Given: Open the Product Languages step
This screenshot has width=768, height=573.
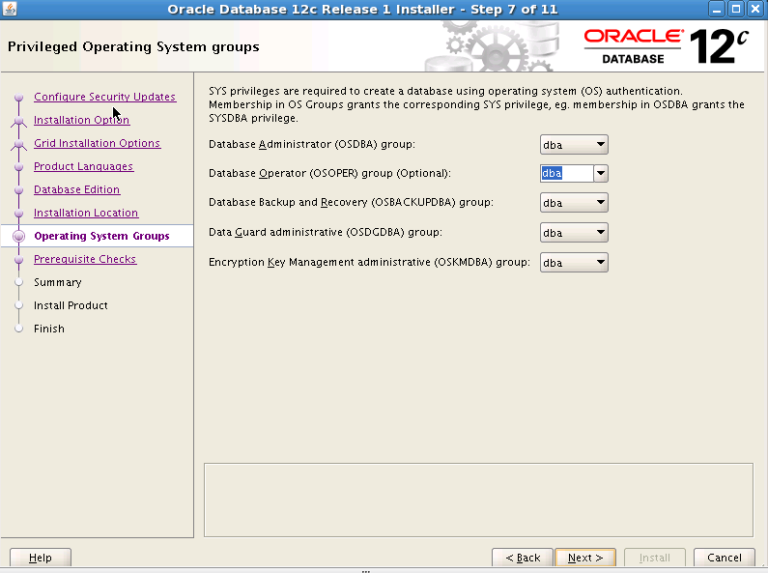Looking at the screenshot, I should tap(83, 166).
